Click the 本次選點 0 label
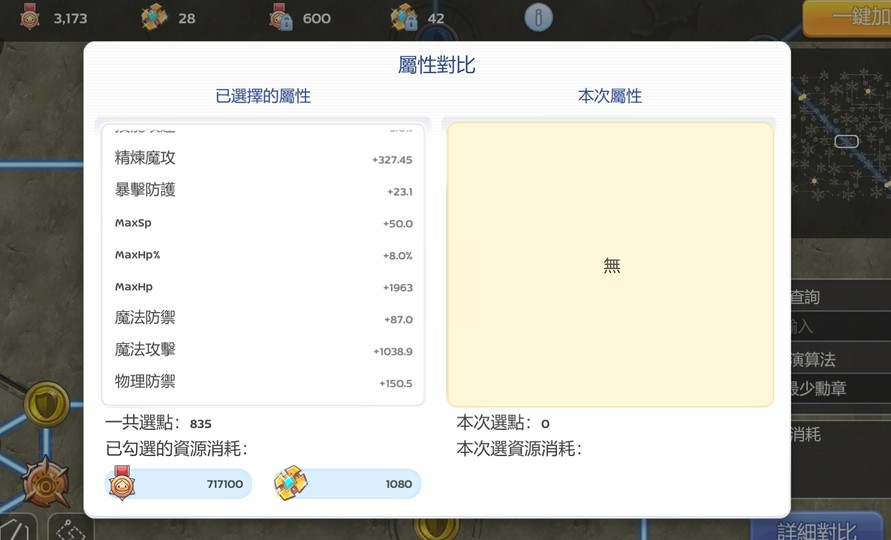891x540 pixels. tap(503, 423)
